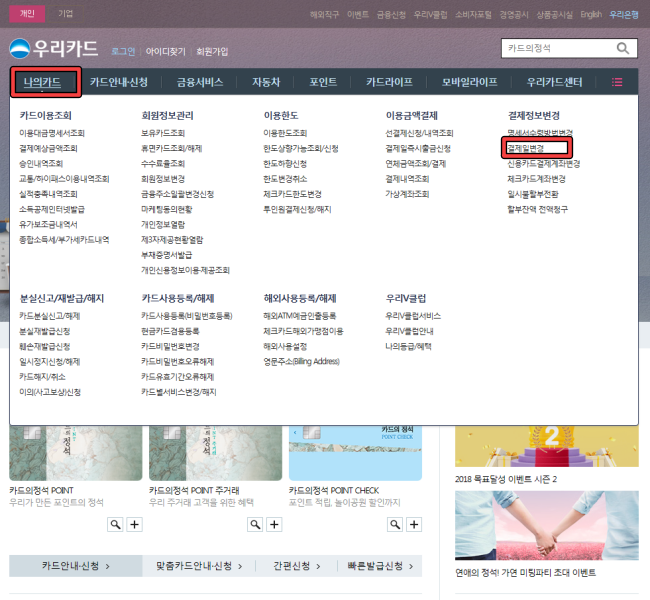The height and width of the screenshot is (600, 650).
Task: Open the 모바일라이프 menu
Action: 469,82
